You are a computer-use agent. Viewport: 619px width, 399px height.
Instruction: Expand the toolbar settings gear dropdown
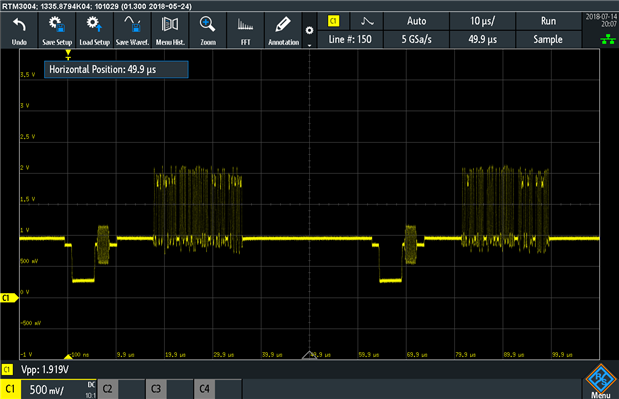(x=310, y=30)
